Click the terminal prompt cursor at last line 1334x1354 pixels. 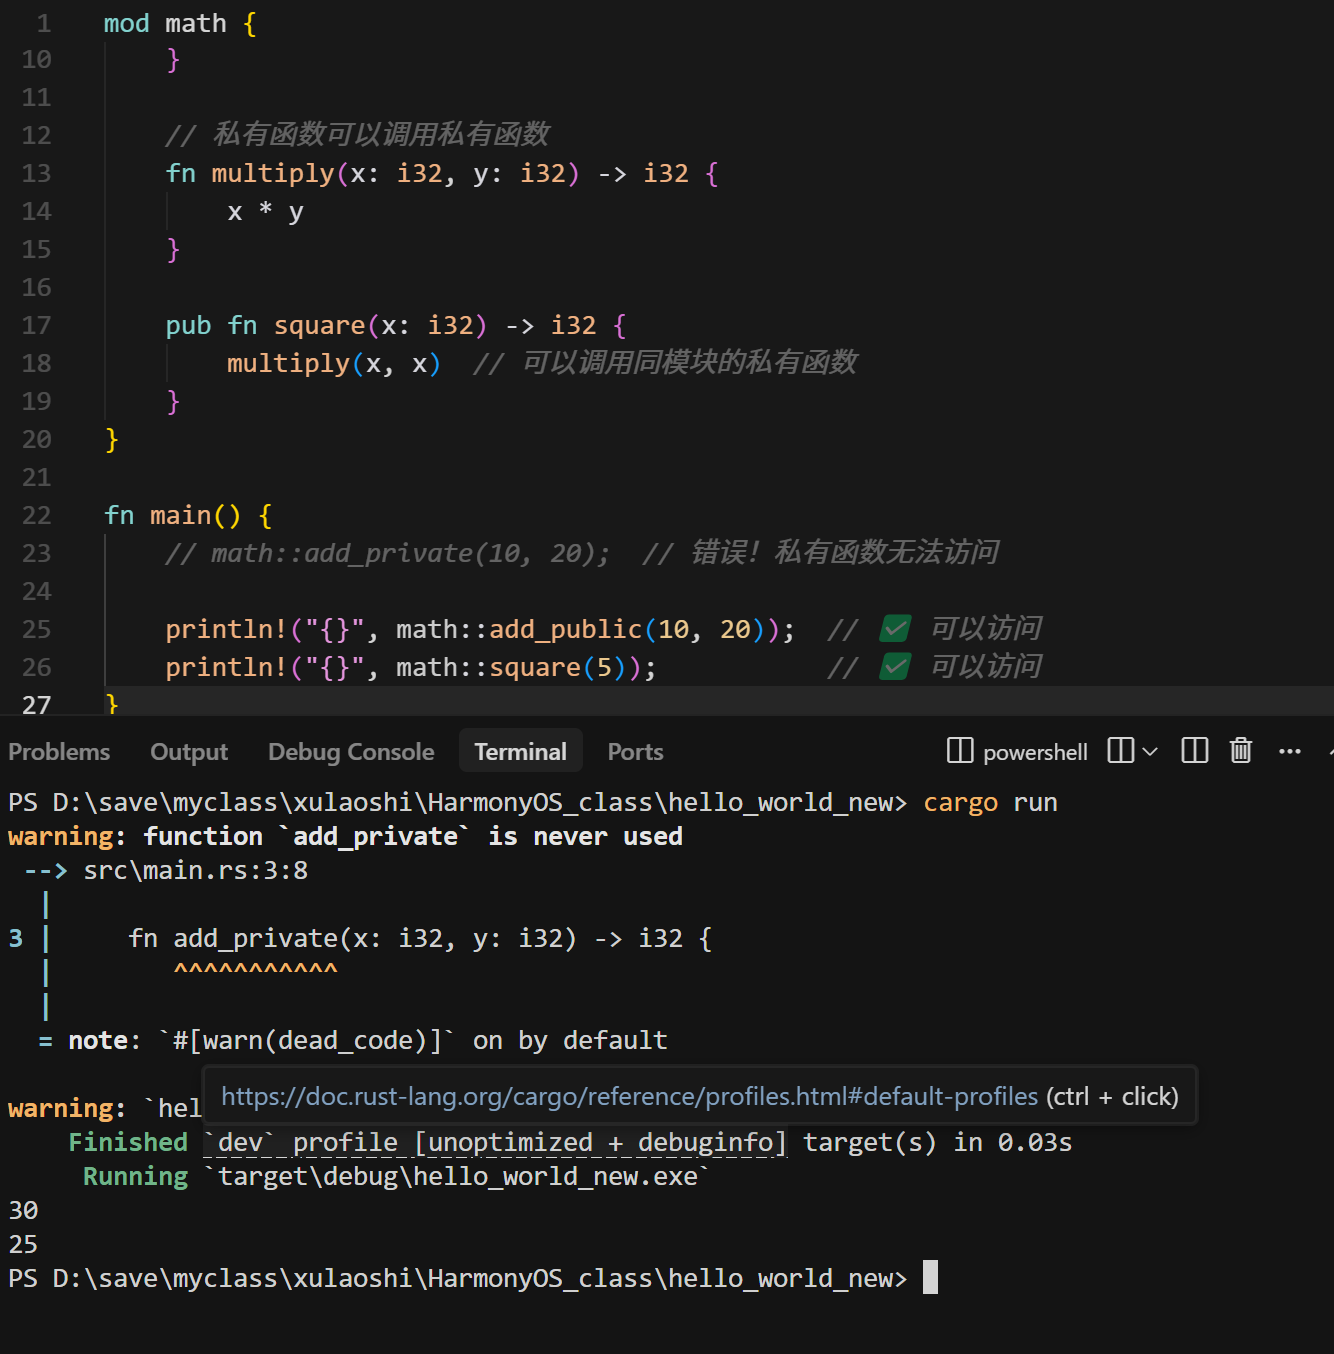point(930,1278)
